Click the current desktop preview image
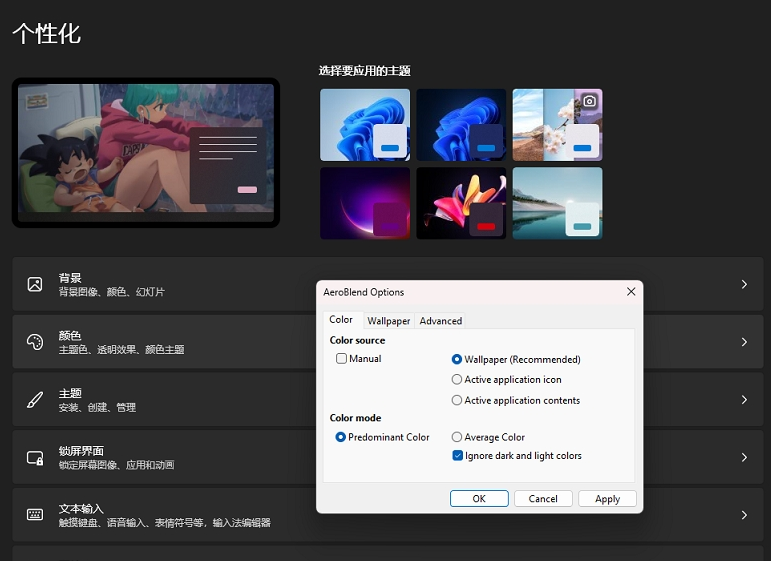The height and width of the screenshot is (561, 771). 146,153
